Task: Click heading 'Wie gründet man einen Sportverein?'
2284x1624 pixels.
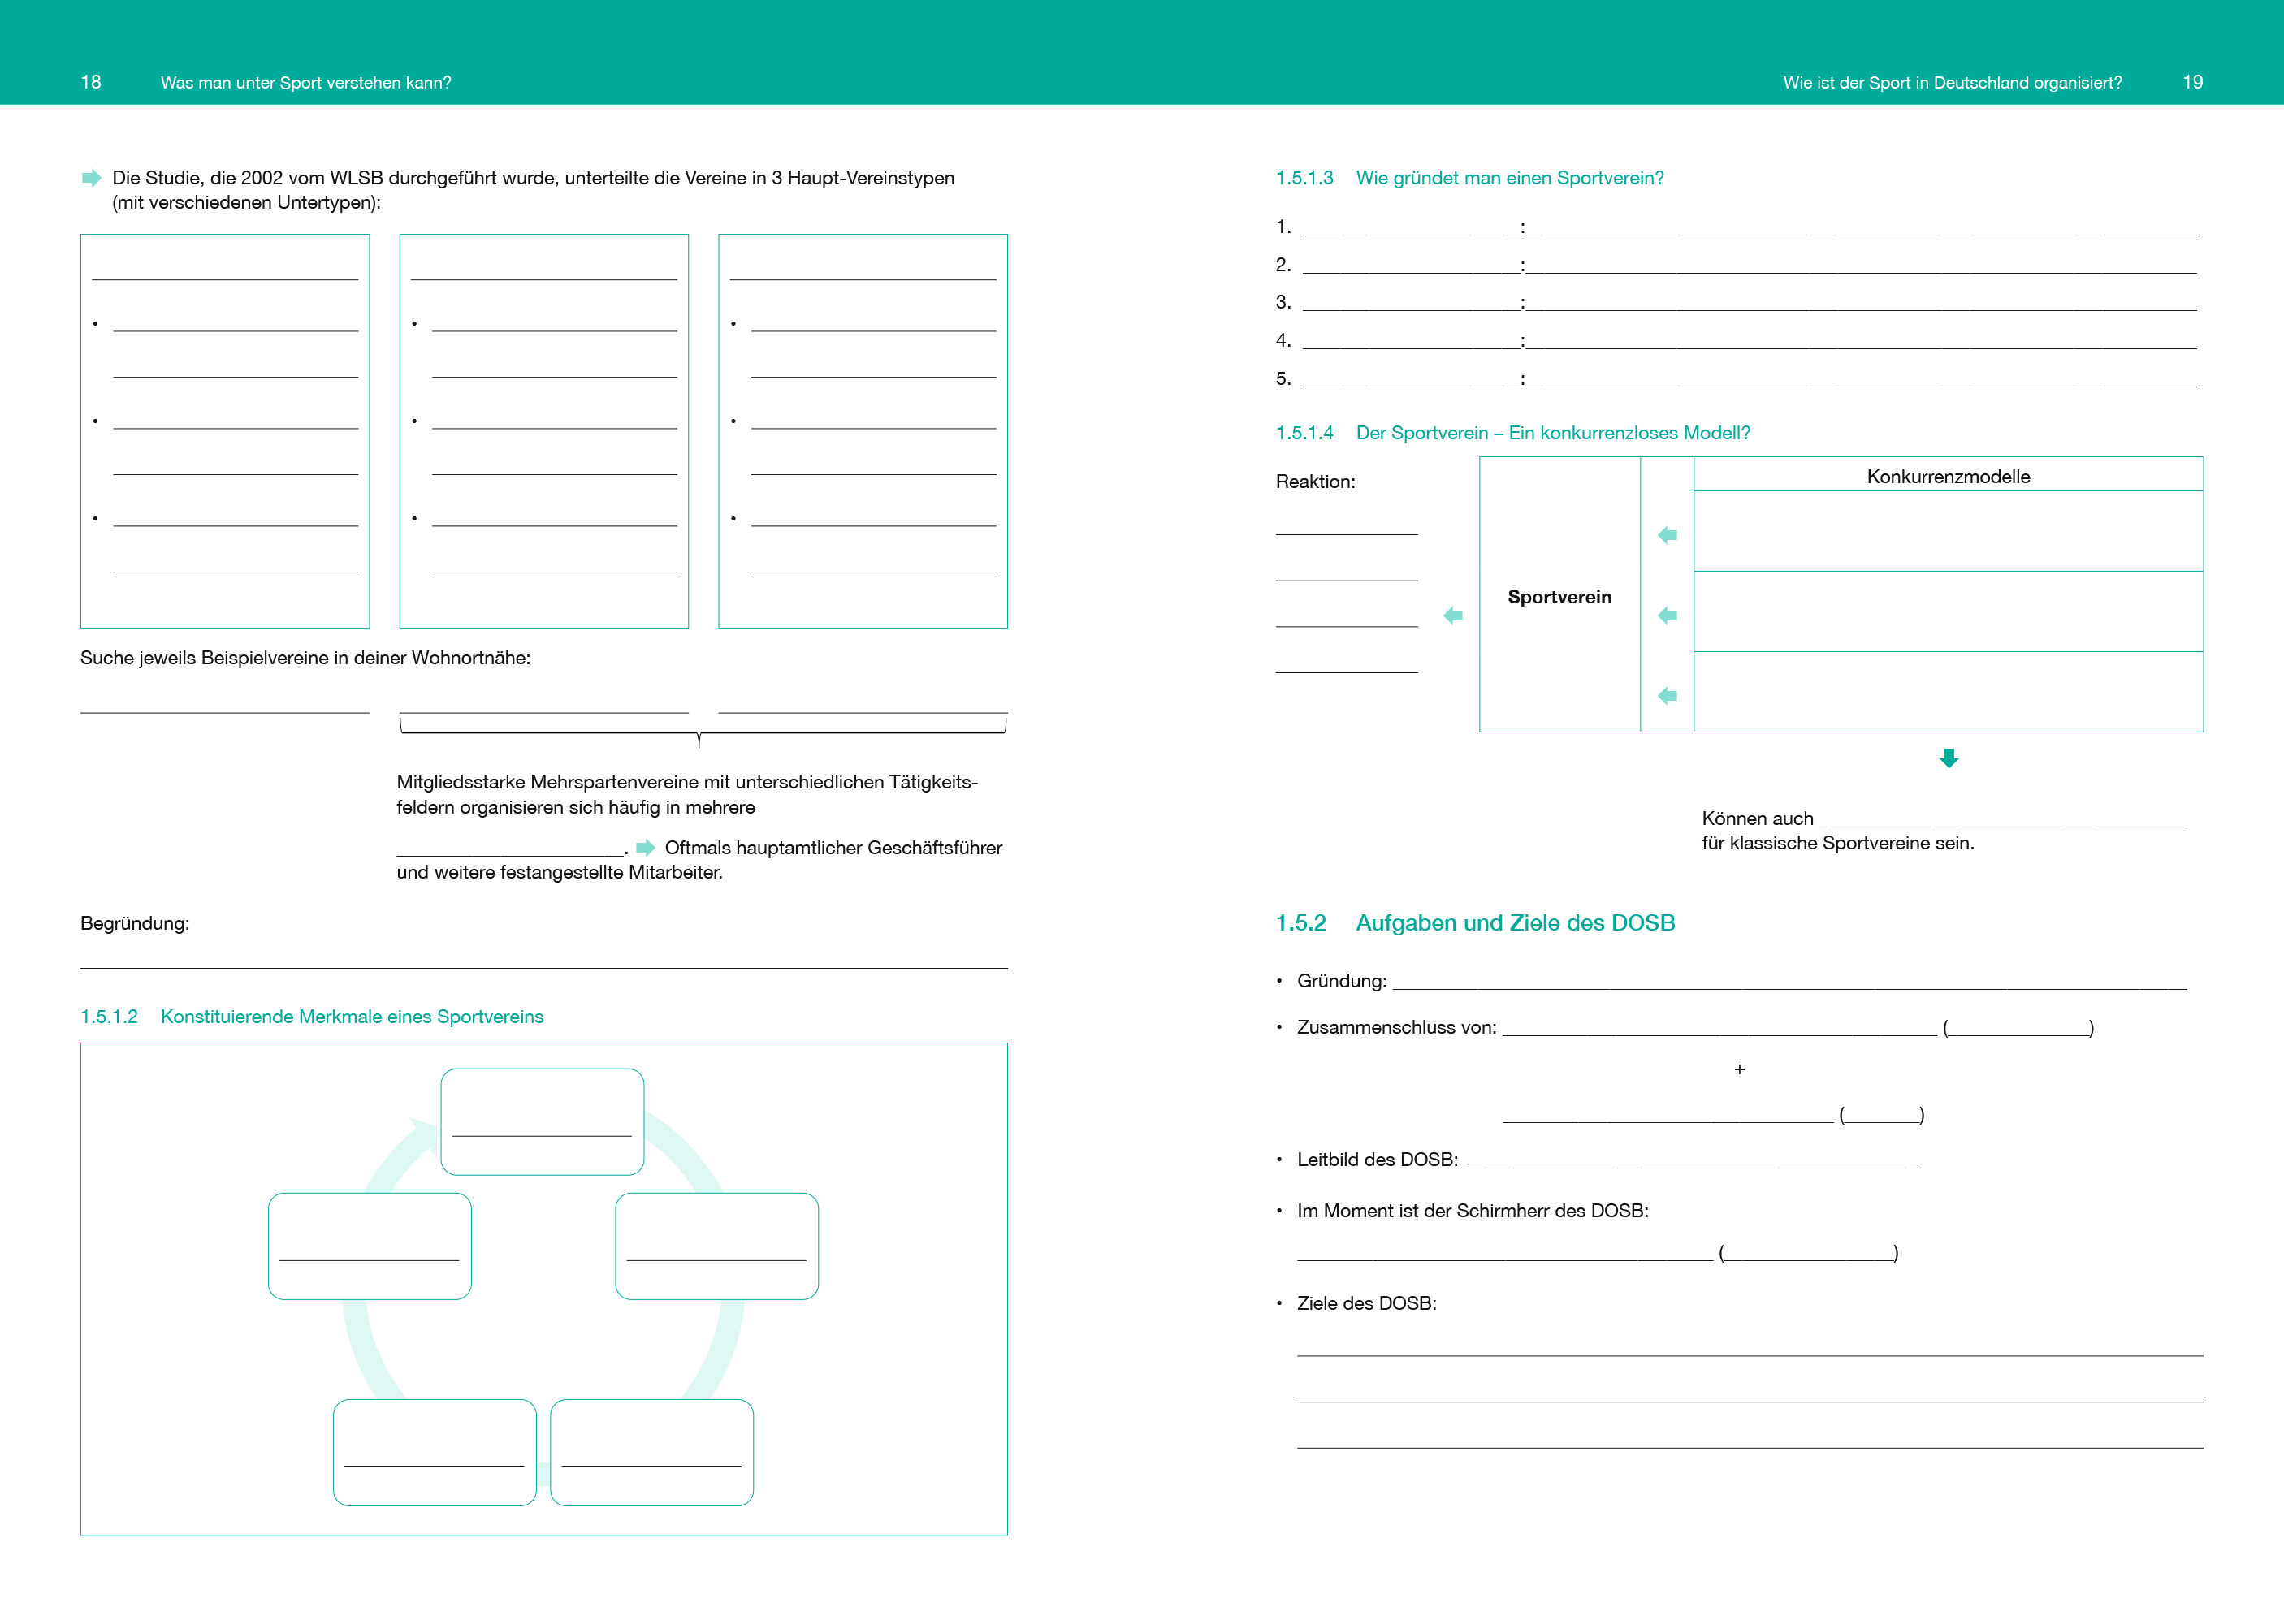Action: pos(1509,178)
